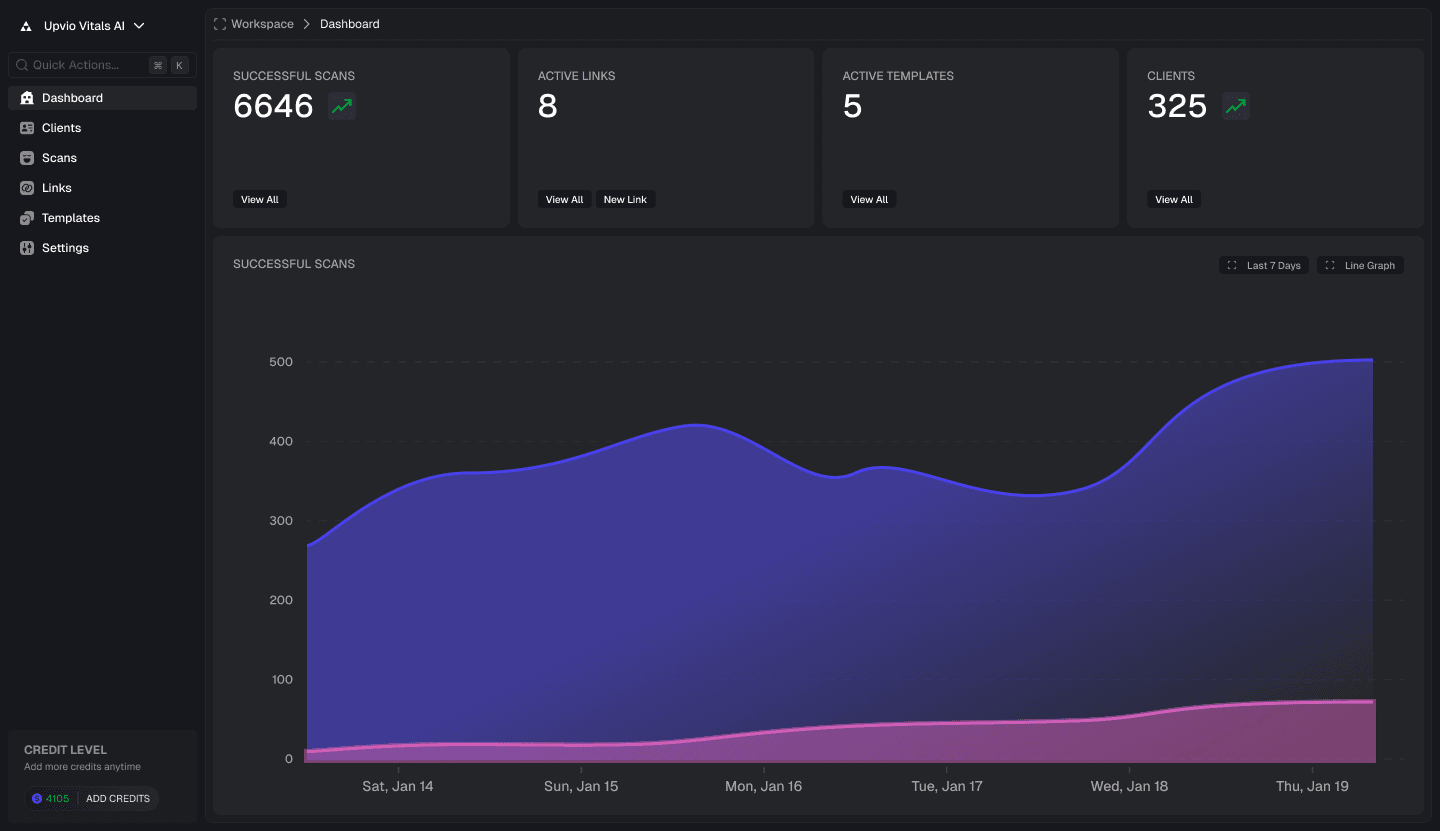Image resolution: width=1440 pixels, height=831 pixels.
Task: Click the New Link button
Action: [625, 199]
